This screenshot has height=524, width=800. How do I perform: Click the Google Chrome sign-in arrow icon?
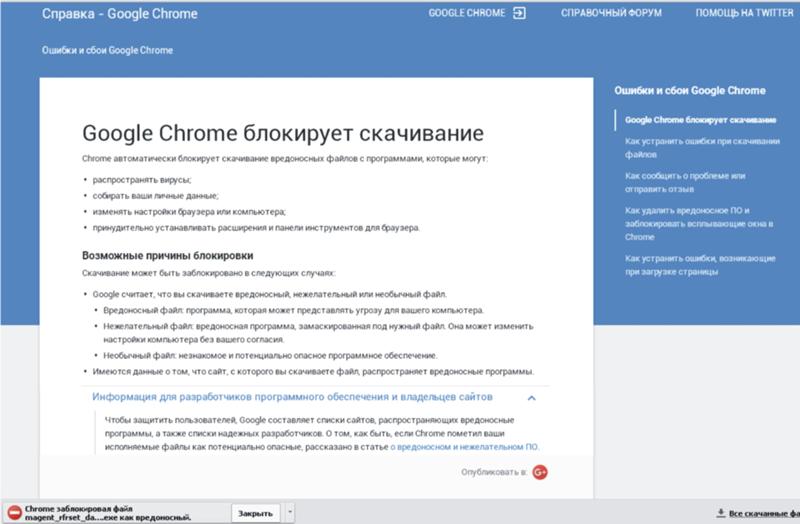(x=519, y=13)
